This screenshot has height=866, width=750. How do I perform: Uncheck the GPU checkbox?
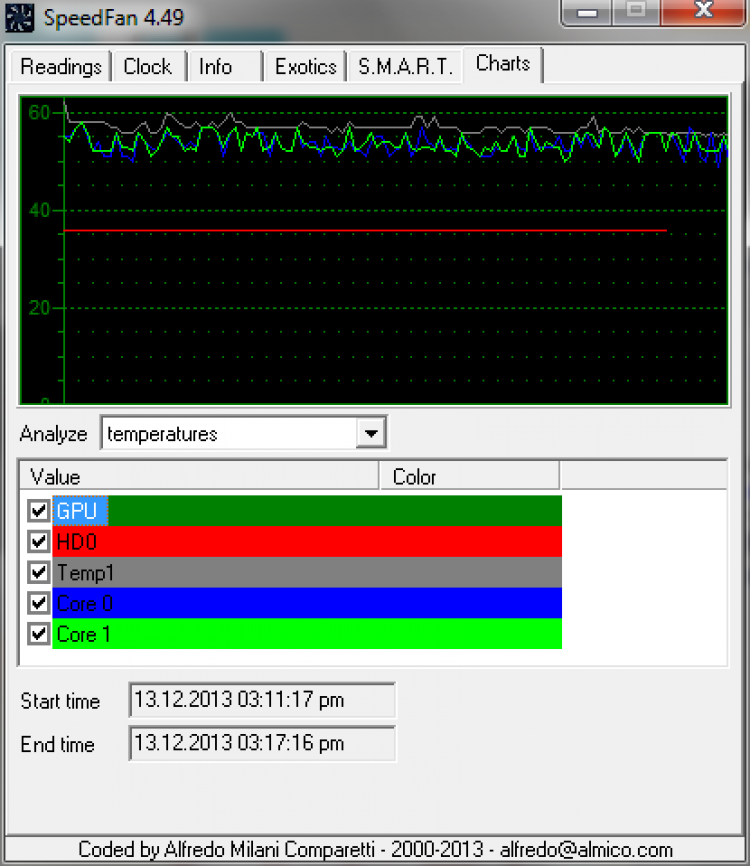point(39,511)
